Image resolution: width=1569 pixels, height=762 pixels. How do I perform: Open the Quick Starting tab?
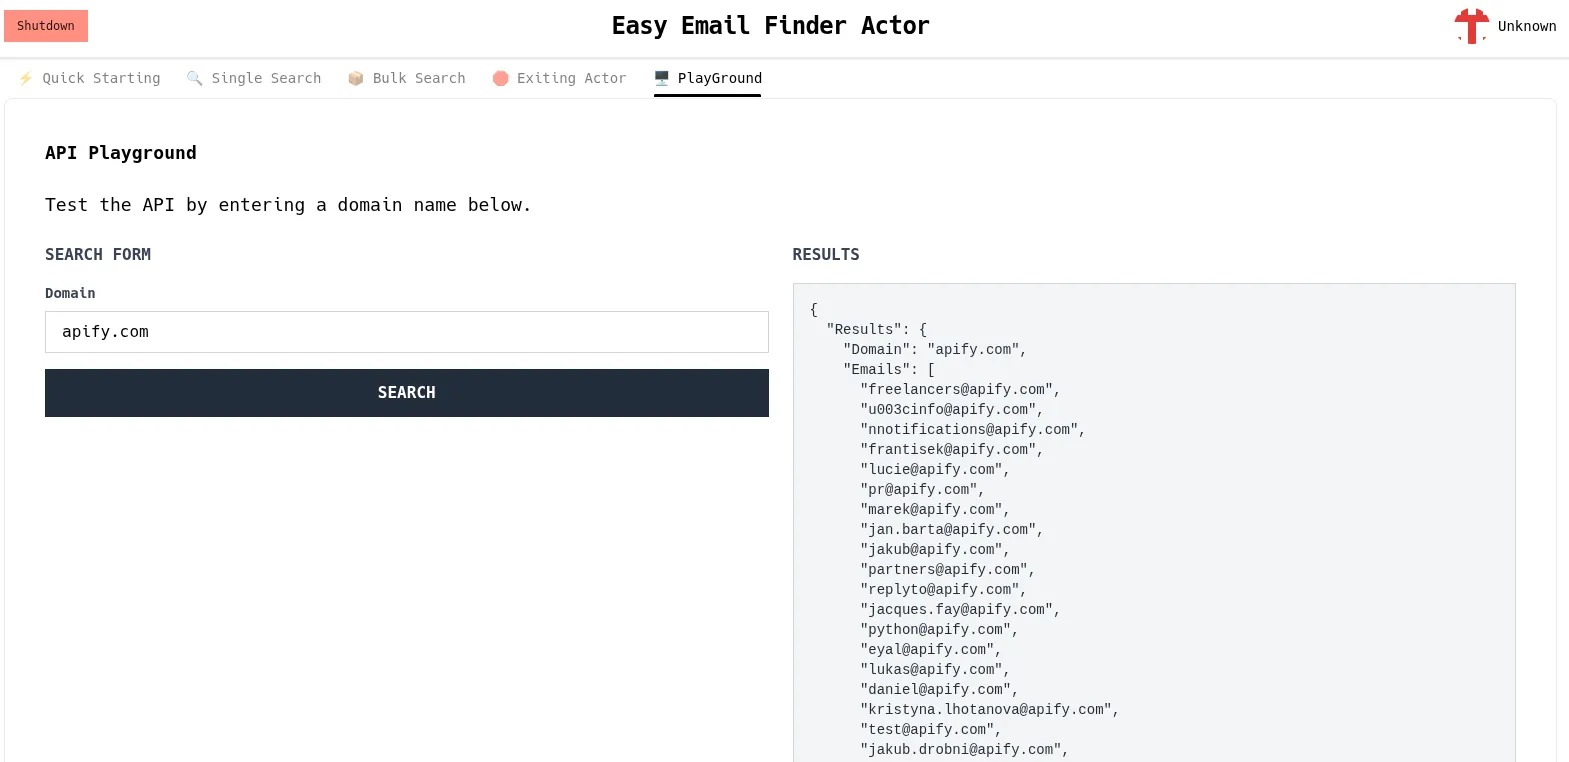[x=100, y=78]
